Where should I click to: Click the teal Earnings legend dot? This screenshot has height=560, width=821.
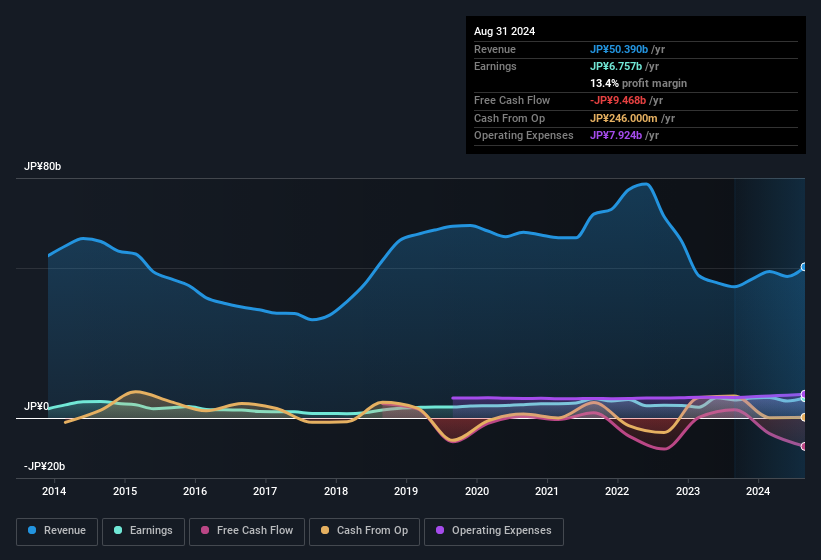pos(118,531)
